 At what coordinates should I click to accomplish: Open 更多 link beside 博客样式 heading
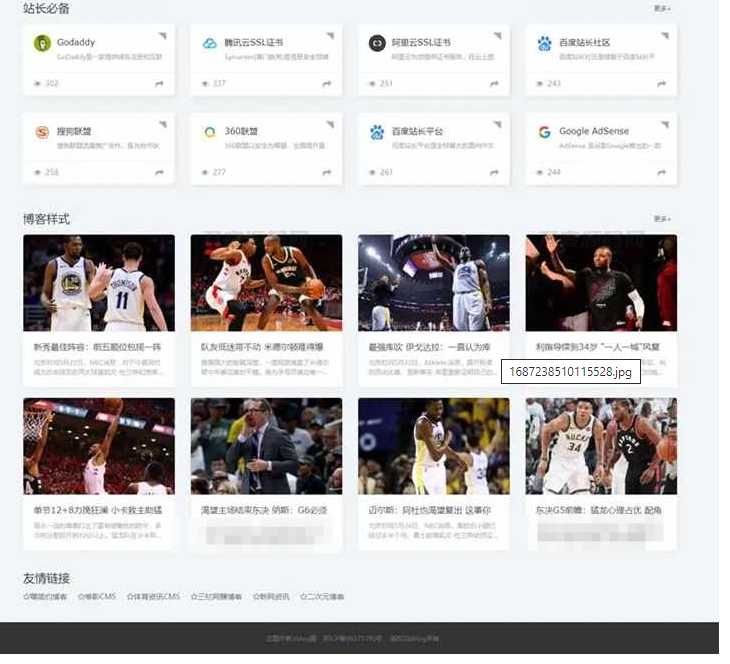click(661, 219)
